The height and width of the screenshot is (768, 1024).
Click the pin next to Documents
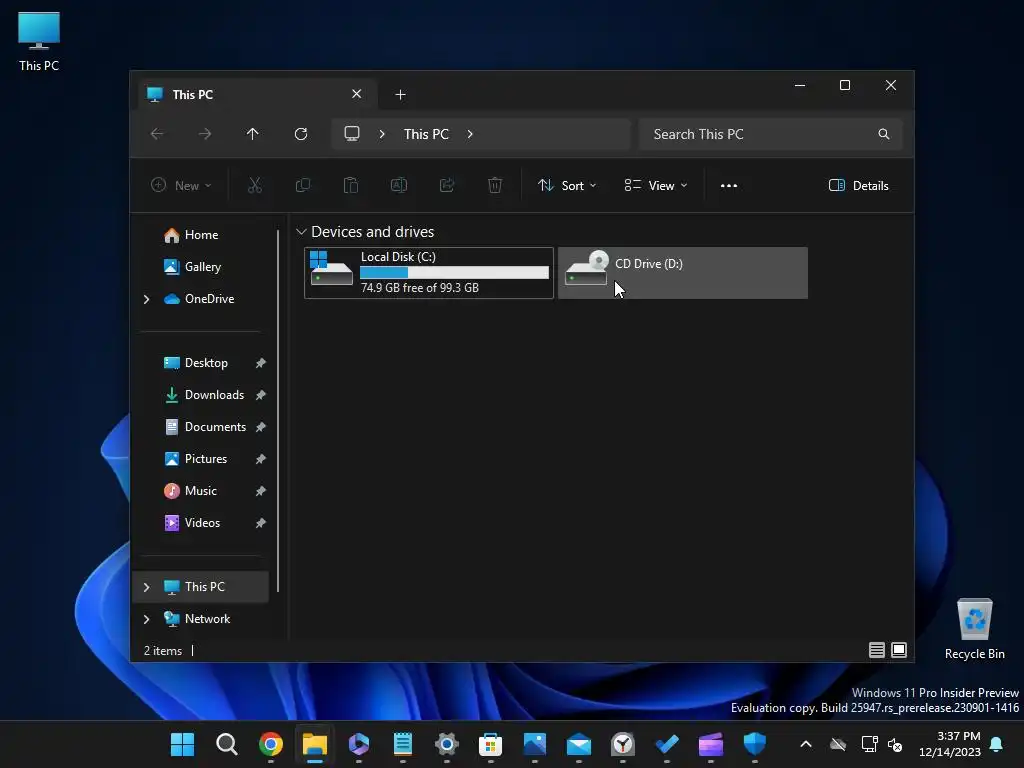pyautogui.click(x=261, y=427)
